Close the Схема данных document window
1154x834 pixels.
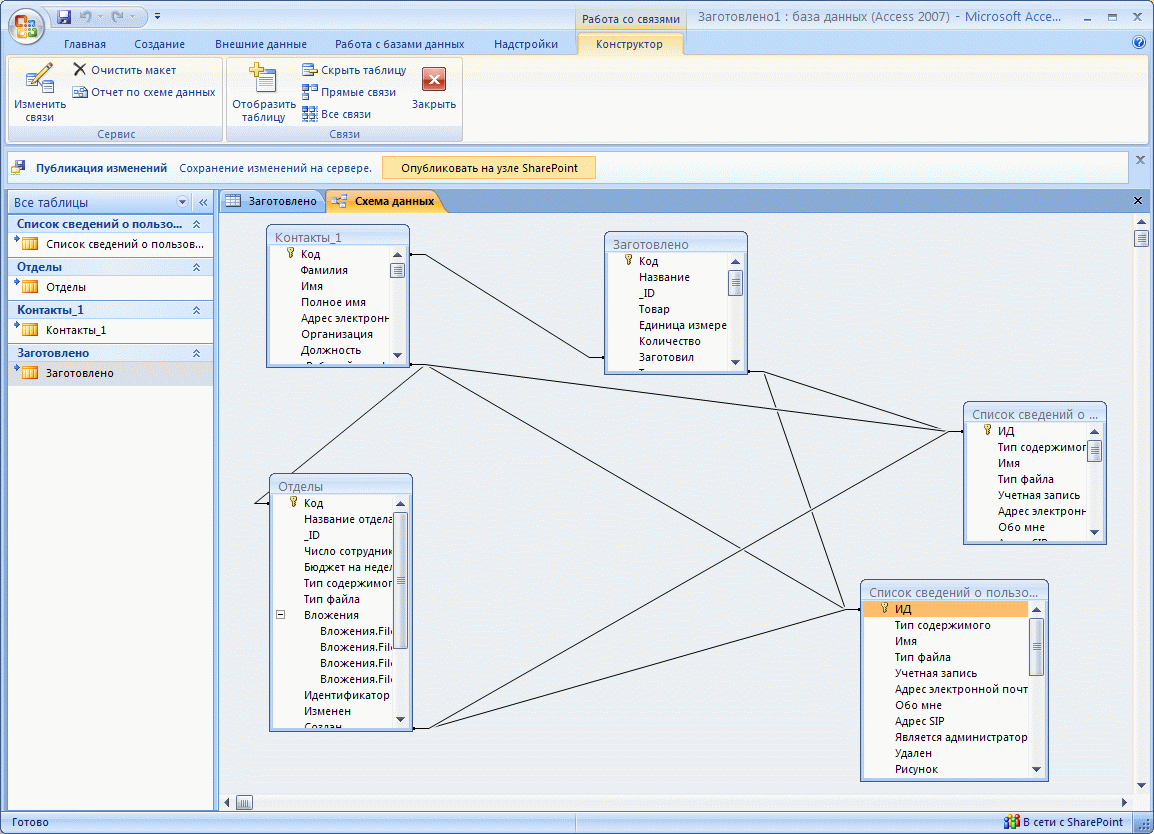pos(1138,200)
